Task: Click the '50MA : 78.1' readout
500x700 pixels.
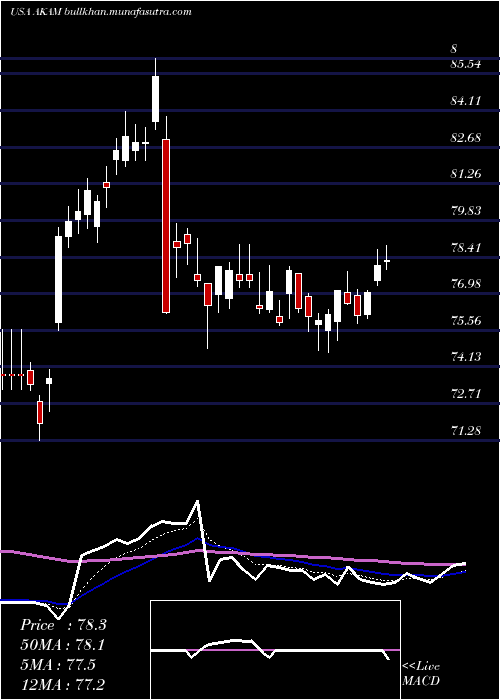Action: click(63, 645)
